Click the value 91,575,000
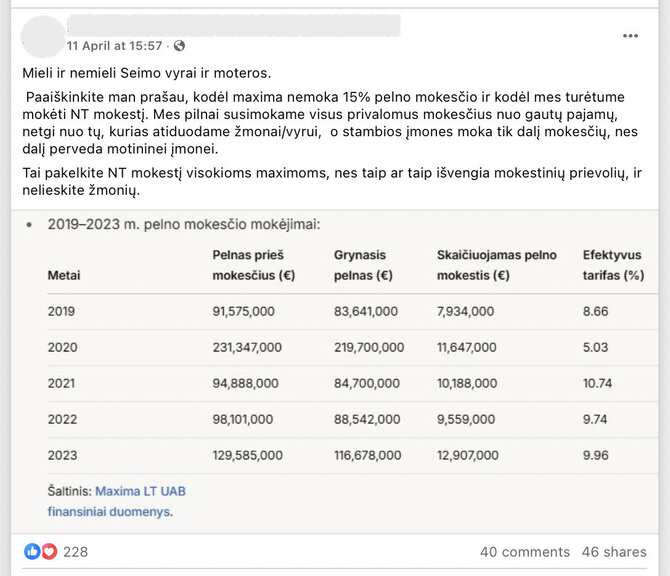Viewport: 670px width, 576px height. pos(244,311)
